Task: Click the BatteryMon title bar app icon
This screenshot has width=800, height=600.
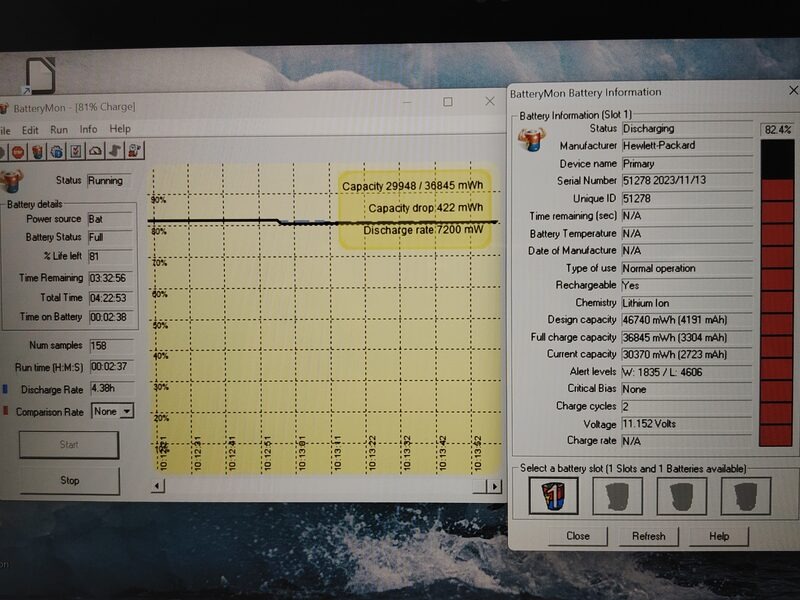Action: coord(4,108)
